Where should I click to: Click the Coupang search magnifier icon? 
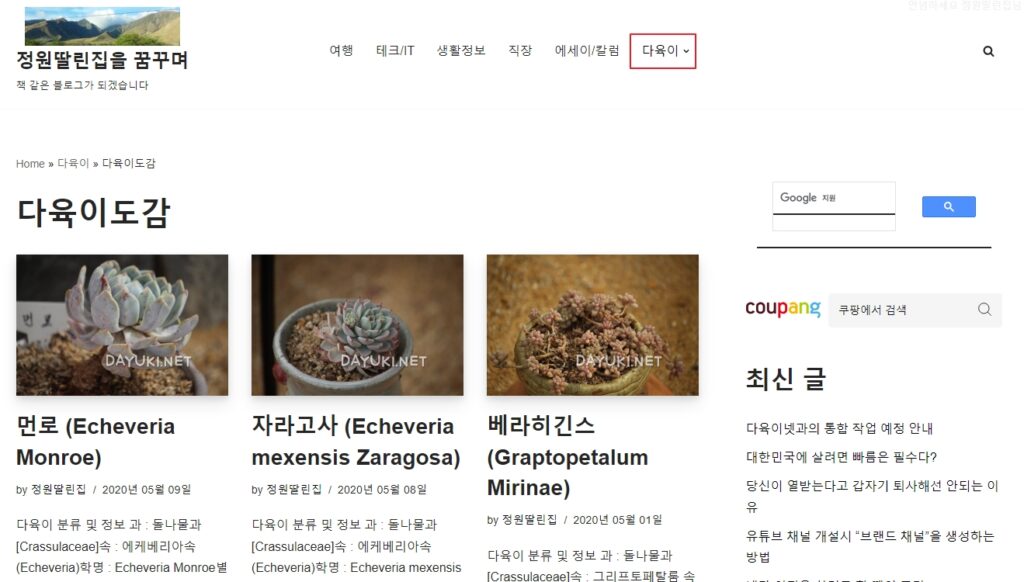point(984,309)
